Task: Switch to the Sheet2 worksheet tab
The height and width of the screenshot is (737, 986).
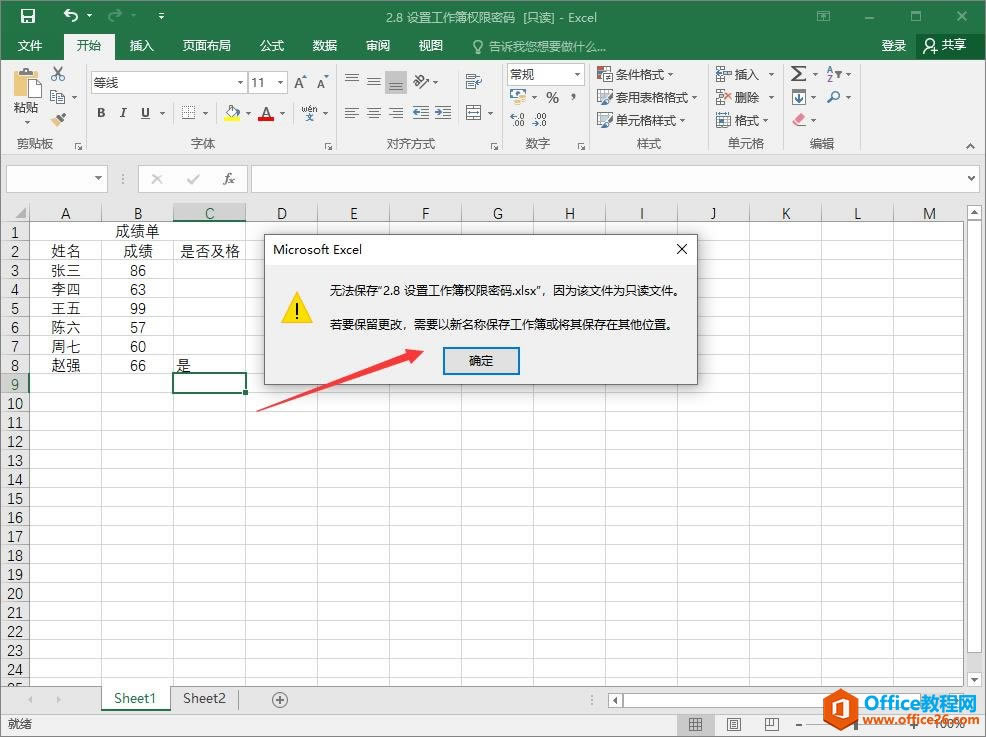Action: 204,698
